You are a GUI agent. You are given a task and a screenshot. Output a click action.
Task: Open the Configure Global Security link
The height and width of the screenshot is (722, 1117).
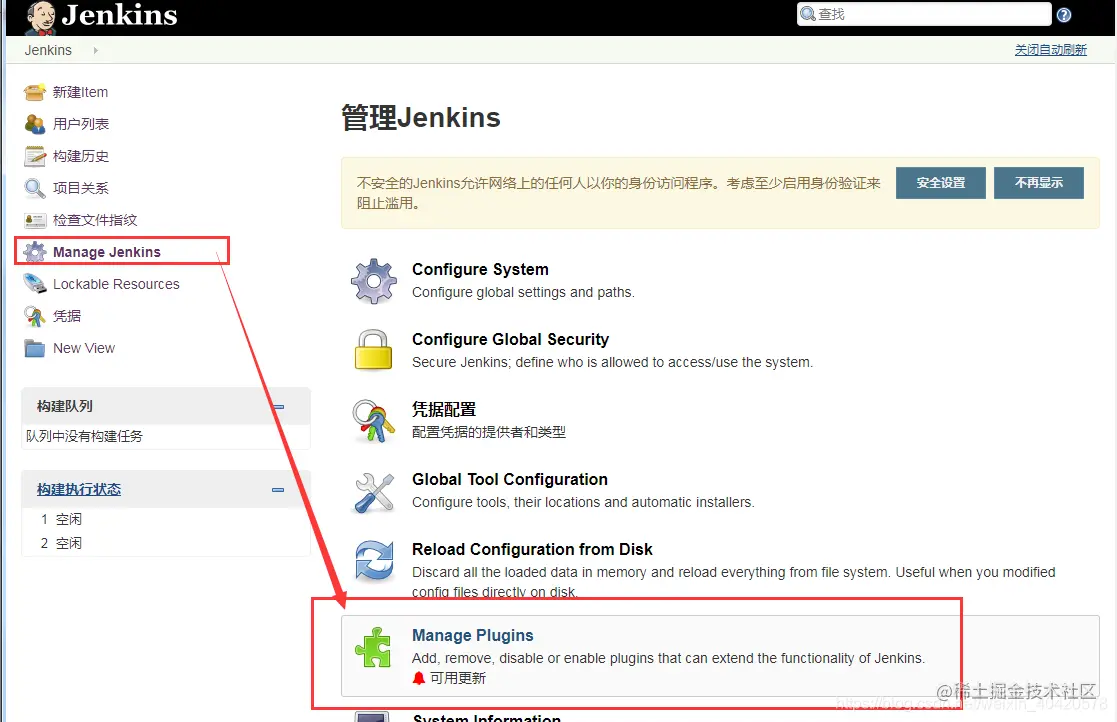510,340
